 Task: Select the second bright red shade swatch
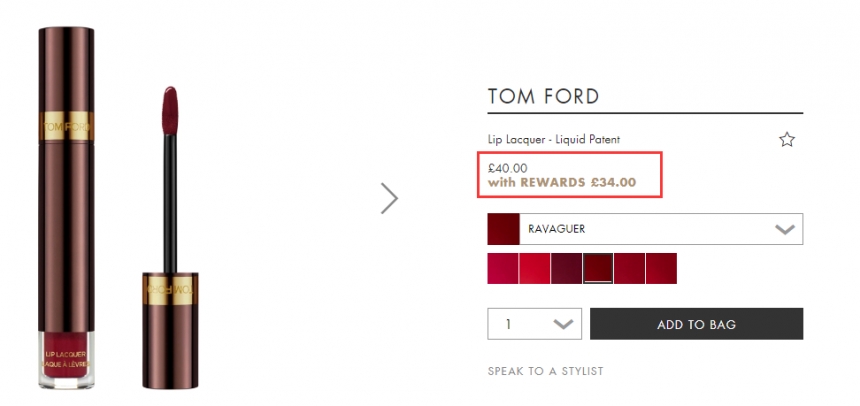(x=535, y=268)
